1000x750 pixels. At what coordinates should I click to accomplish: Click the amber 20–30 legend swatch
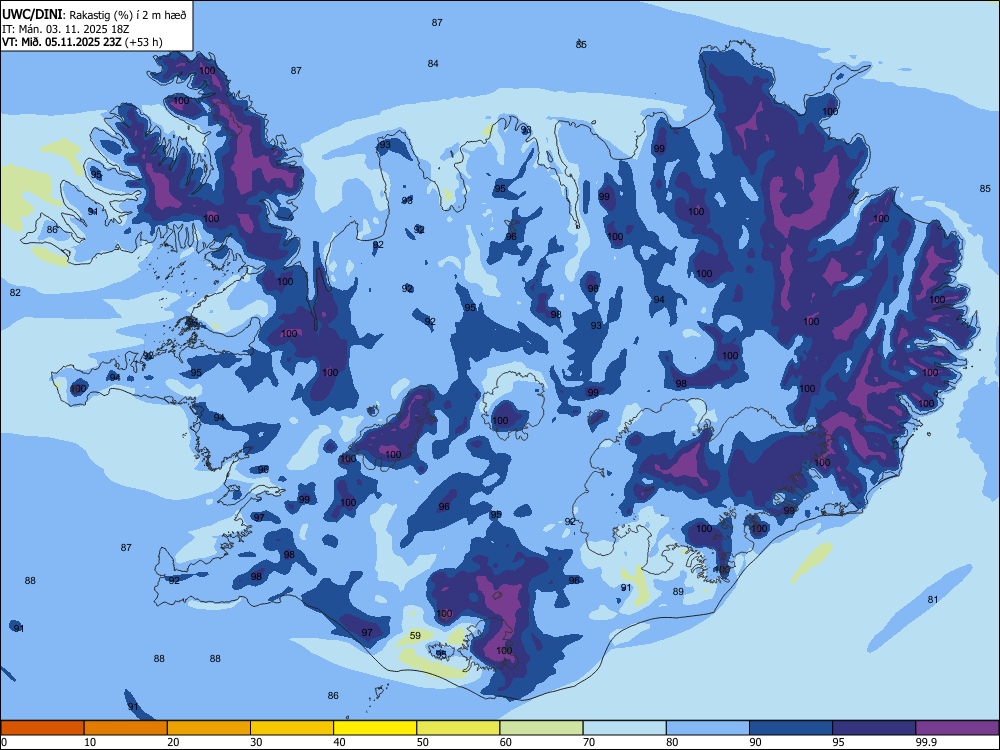click(209, 728)
